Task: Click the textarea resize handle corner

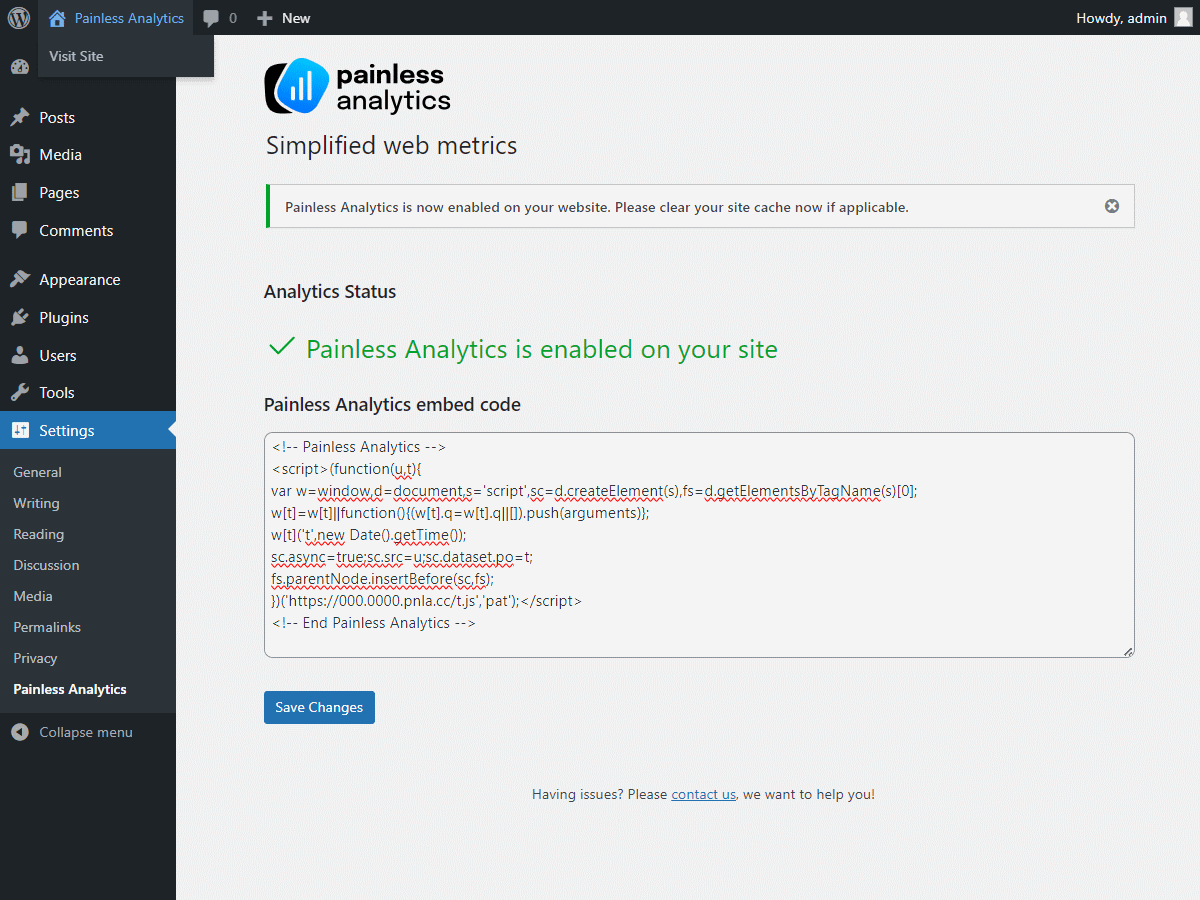Action: coord(1128,651)
